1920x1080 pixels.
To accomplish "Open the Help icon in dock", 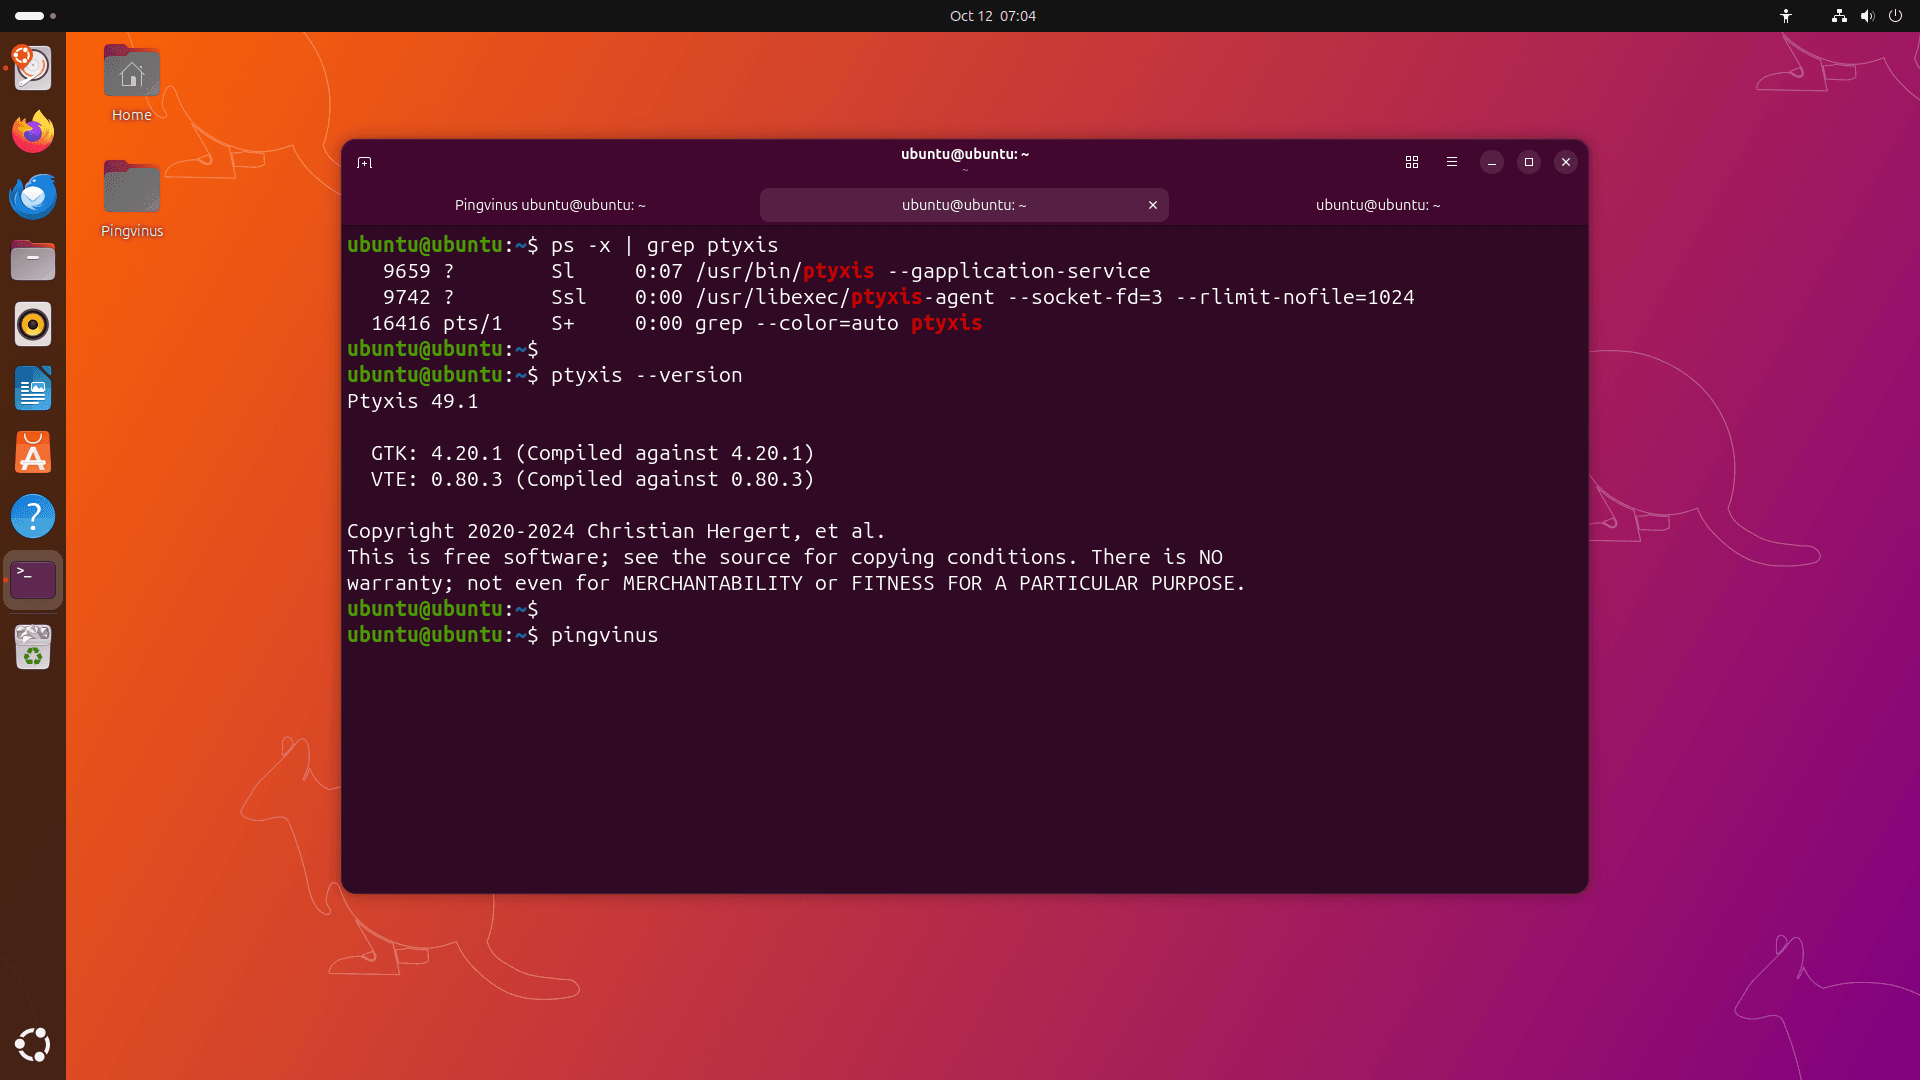I will pos(33,517).
